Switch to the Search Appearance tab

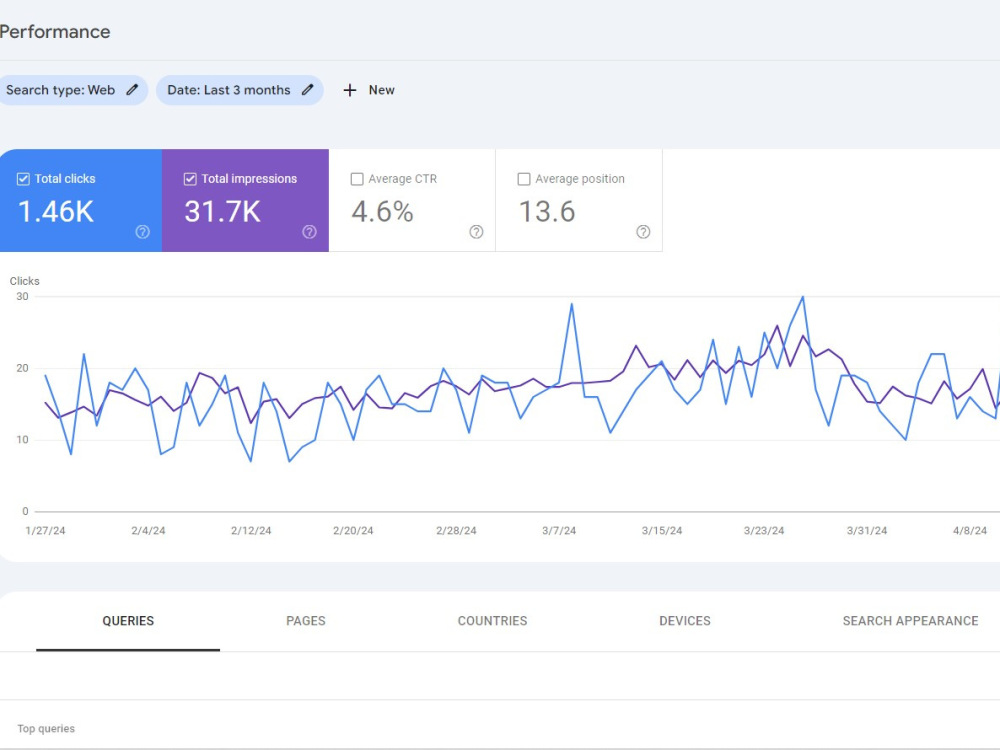point(910,621)
